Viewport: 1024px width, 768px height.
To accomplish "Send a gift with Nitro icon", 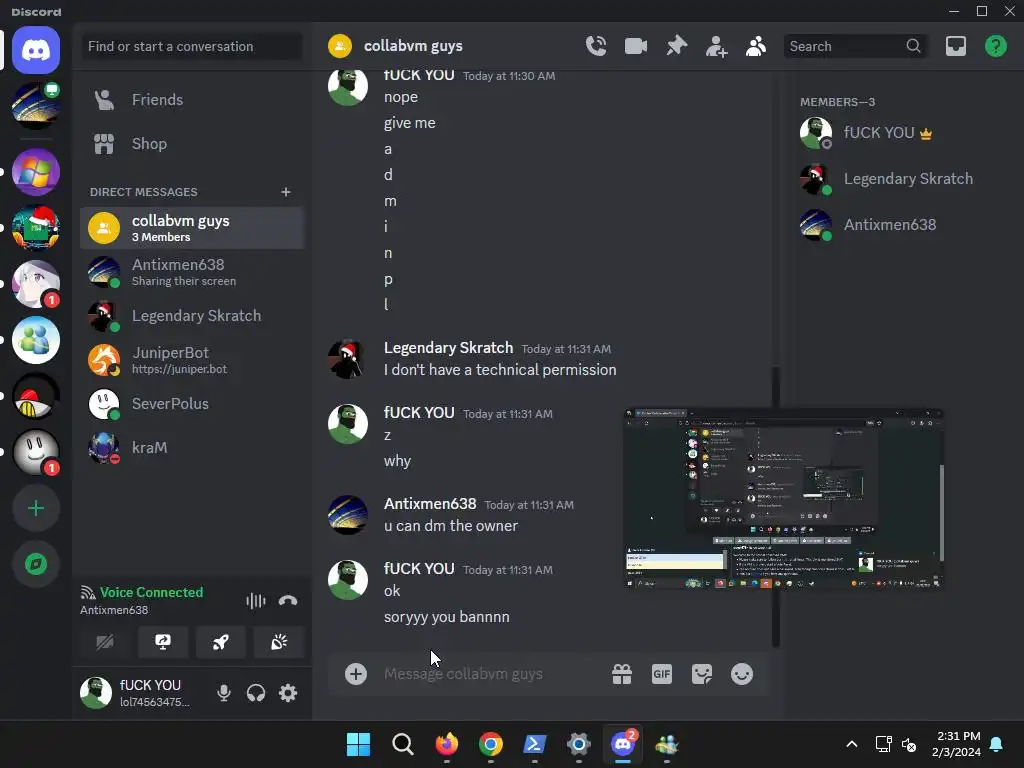I will [622, 674].
